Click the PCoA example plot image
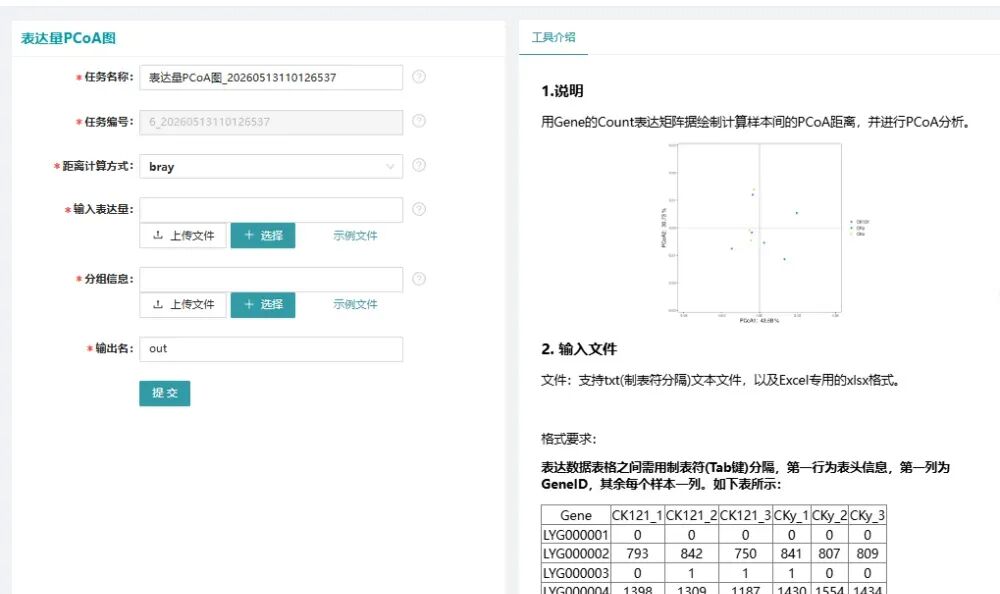The width and height of the screenshot is (1000, 594). [x=764, y=233]
